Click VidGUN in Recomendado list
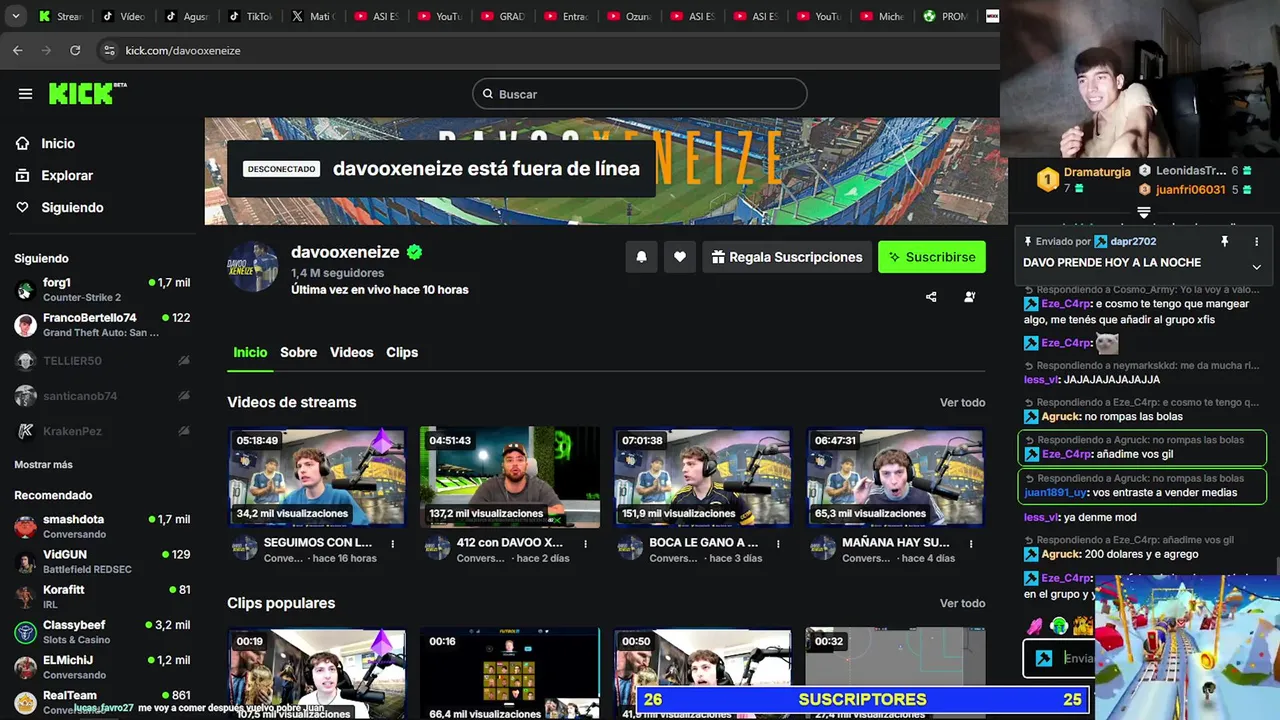Screen dimensions: 1280x720 [102, 562]
